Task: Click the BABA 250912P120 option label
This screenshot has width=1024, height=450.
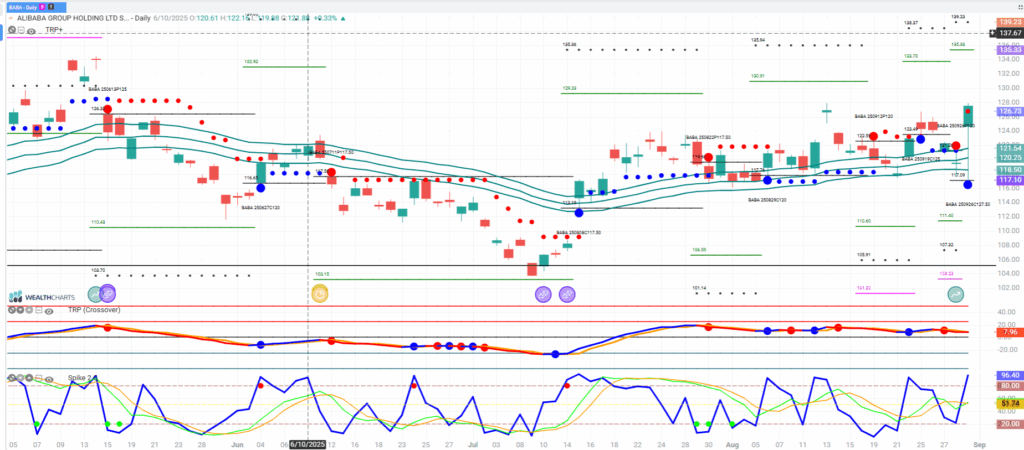Action: point(874,116)
